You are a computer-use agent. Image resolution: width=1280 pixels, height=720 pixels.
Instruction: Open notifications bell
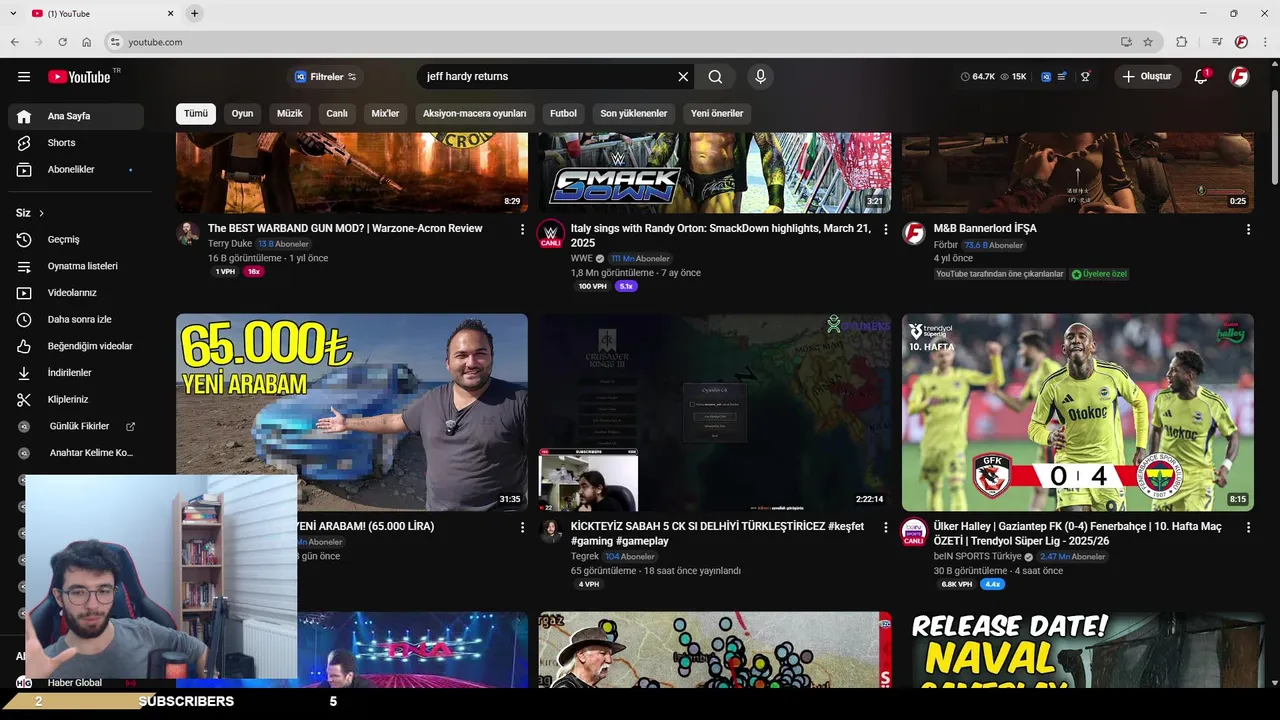click(1201, 77)
